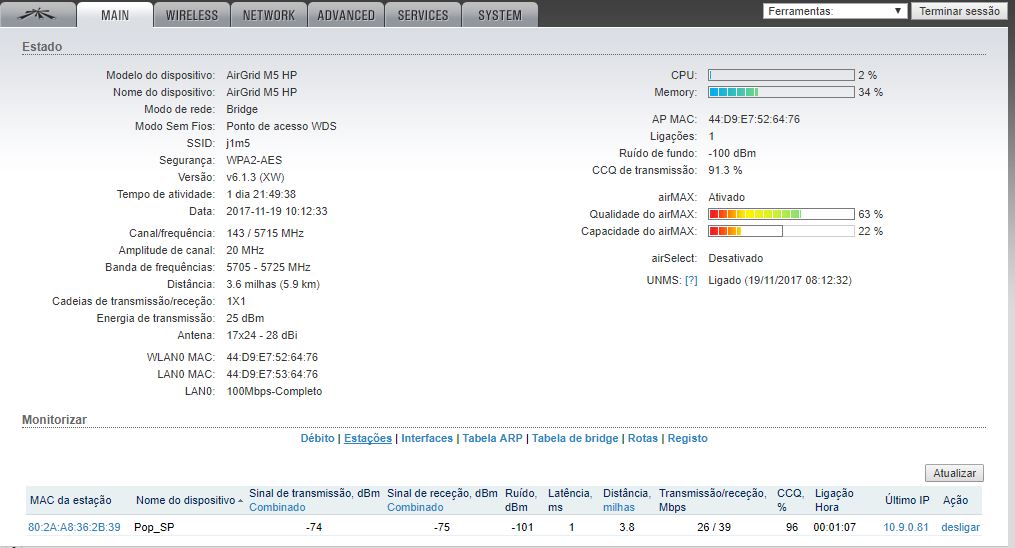
Task: Switch to the SYSTEM tab
Action: click(x=500, y=15)
